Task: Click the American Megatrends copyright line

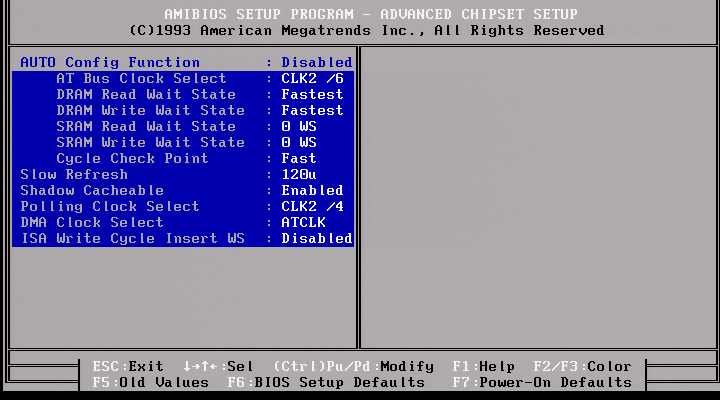Action: click(x=366, y=30)
